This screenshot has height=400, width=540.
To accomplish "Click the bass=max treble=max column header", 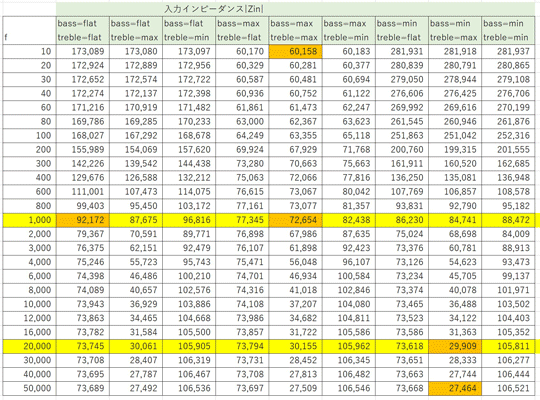I will coord(295,30).
